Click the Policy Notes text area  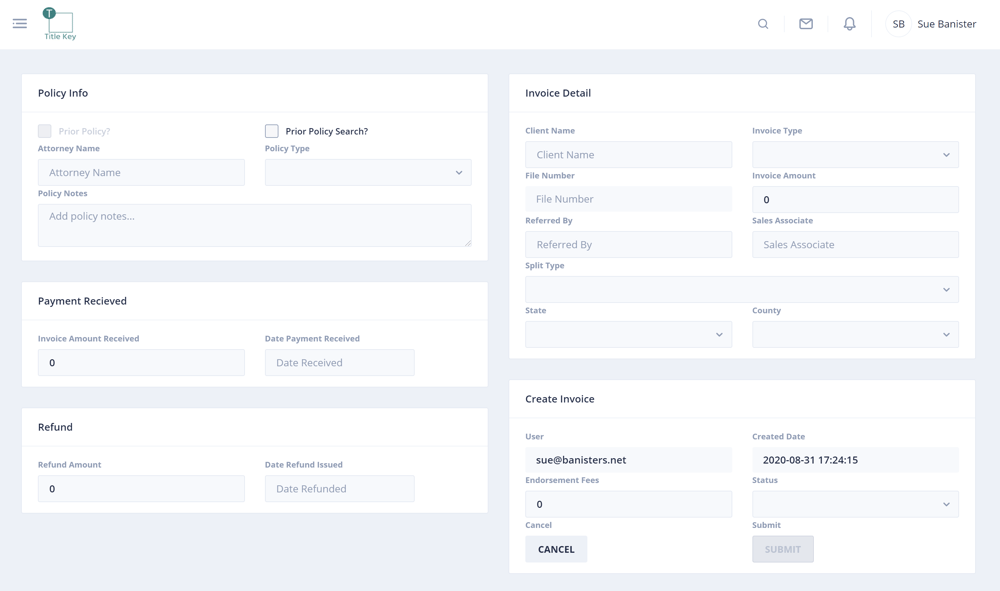pyautogui.click(x=254, y=225)
